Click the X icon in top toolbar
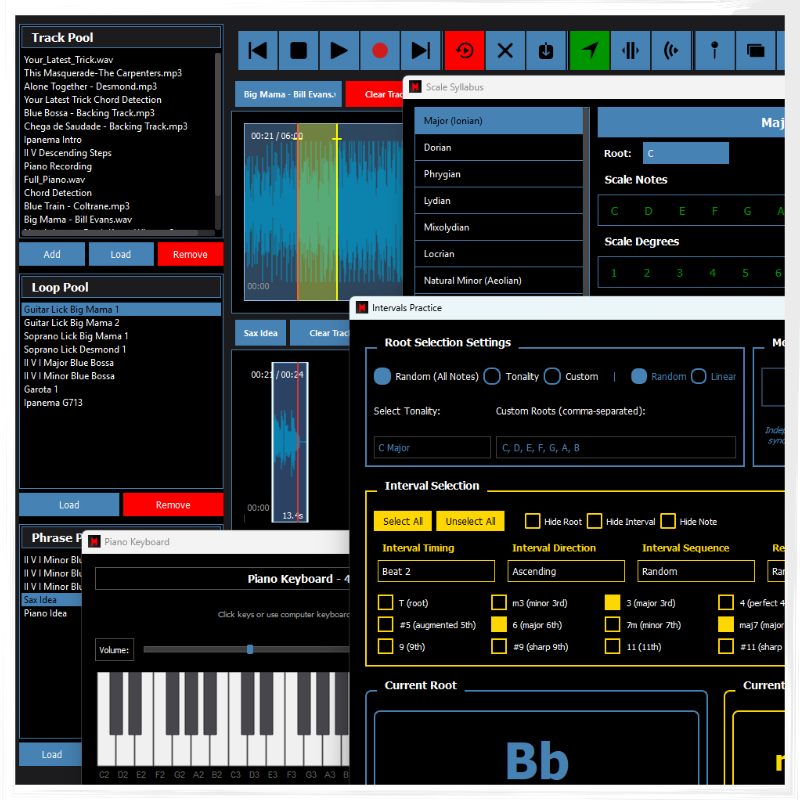Image resolution: width=800 pixels, height=800 pixels. (x=506, y=49)
